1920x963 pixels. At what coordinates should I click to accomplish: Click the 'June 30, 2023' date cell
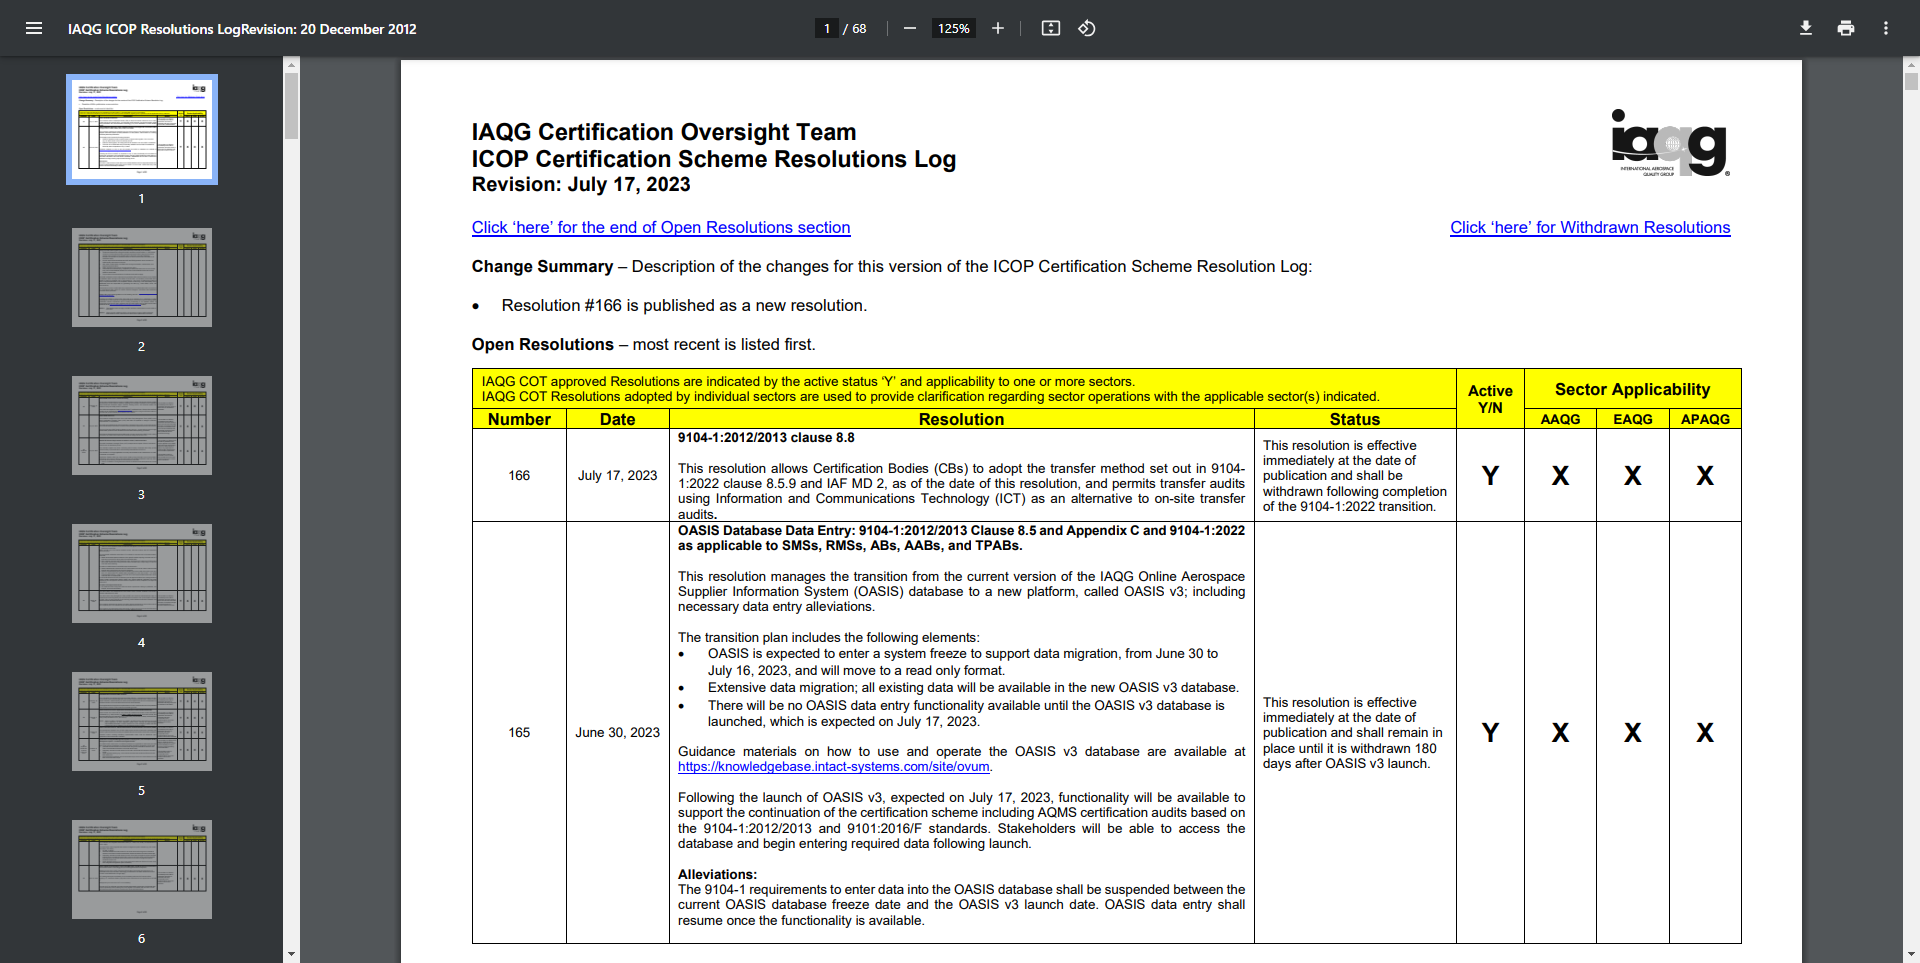[x=617, y=732]
